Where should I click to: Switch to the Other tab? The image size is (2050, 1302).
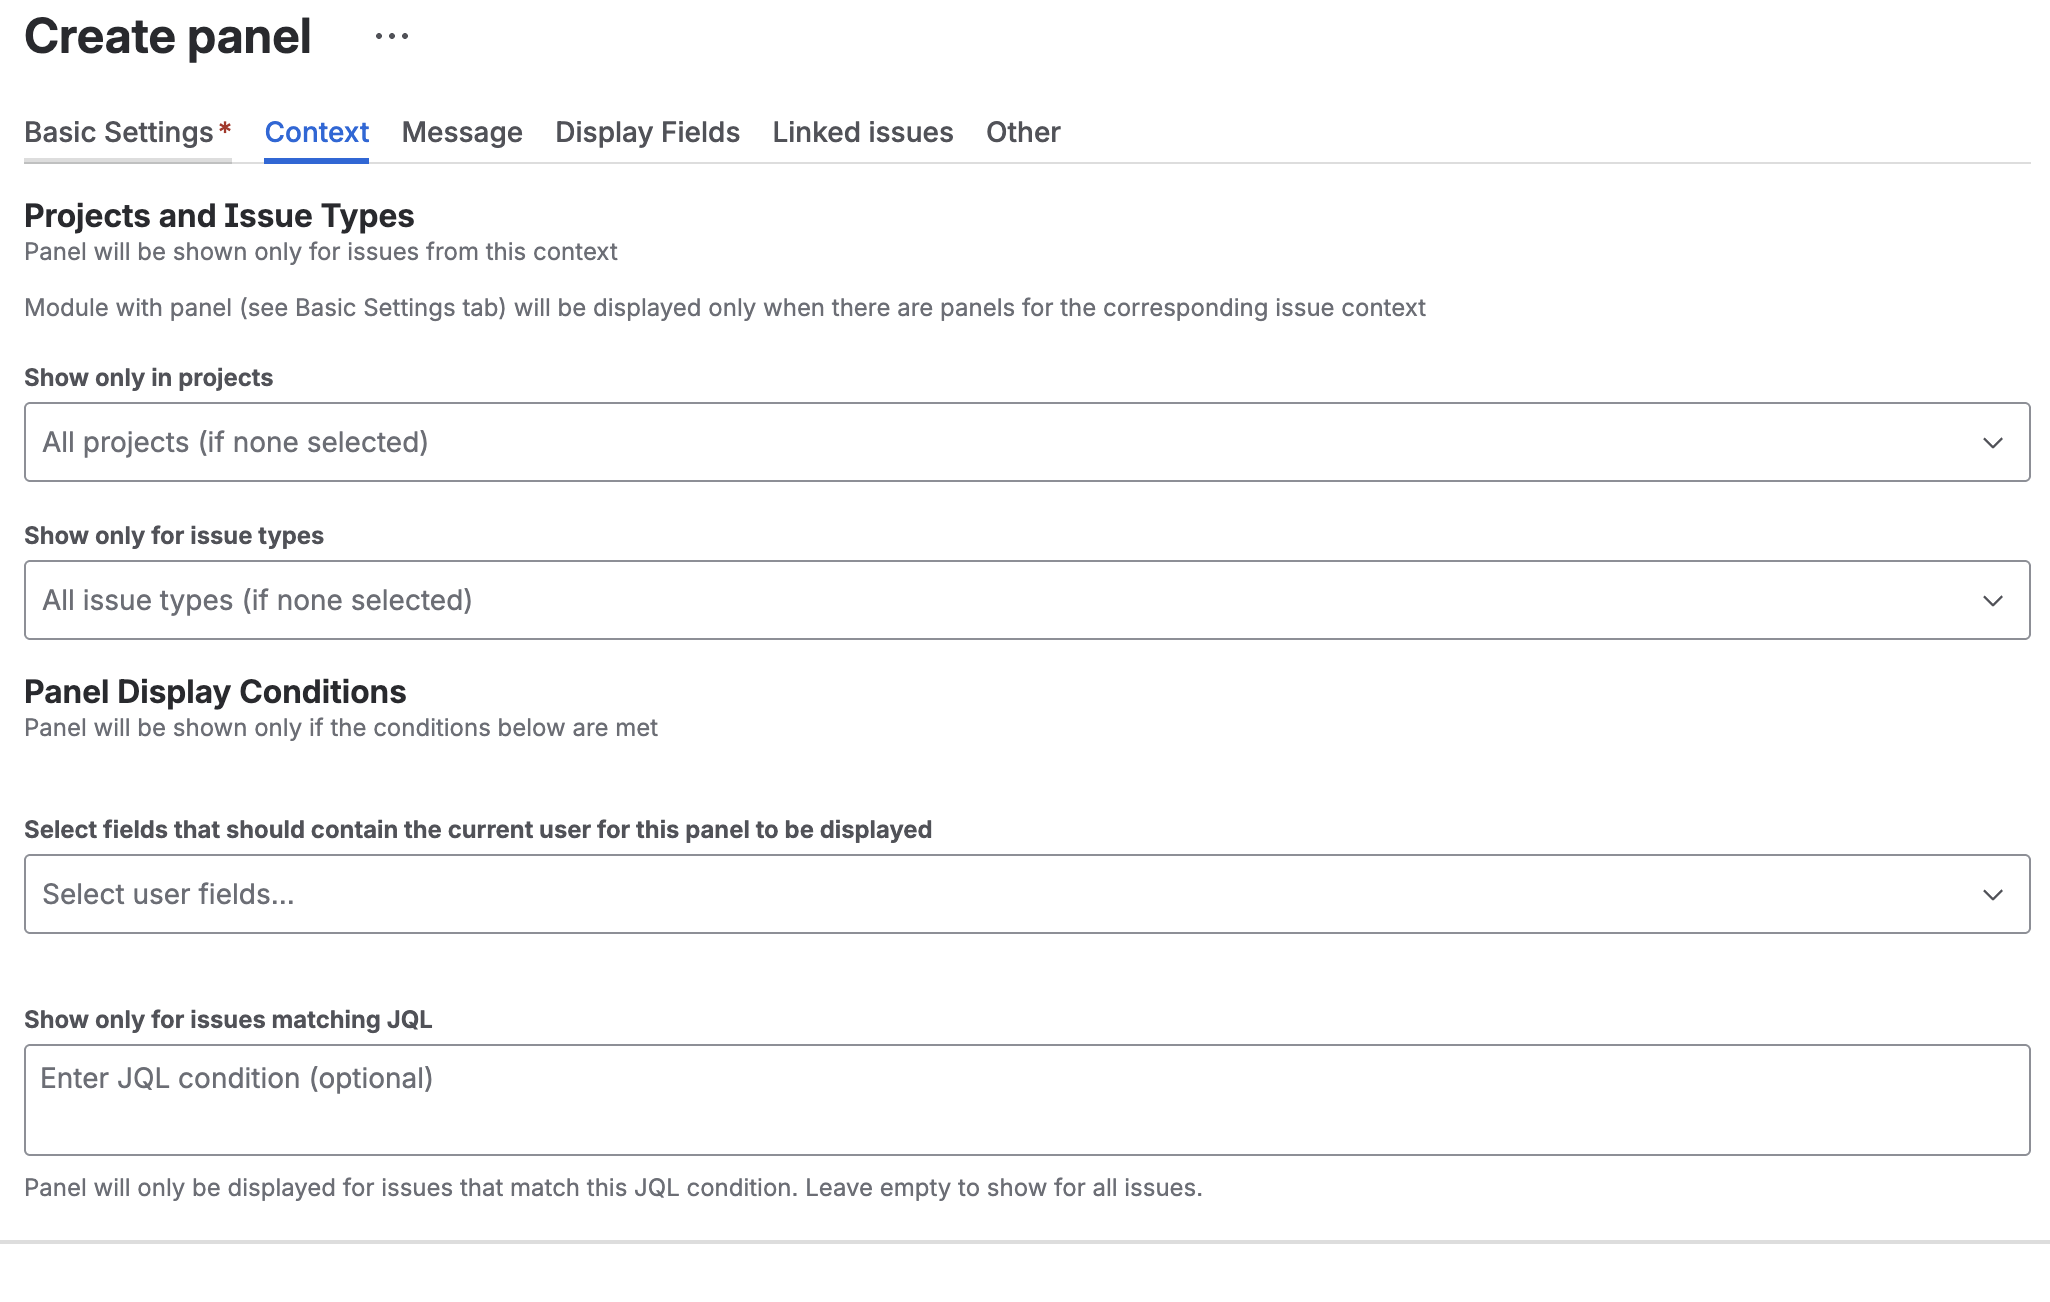point(1022,132)
